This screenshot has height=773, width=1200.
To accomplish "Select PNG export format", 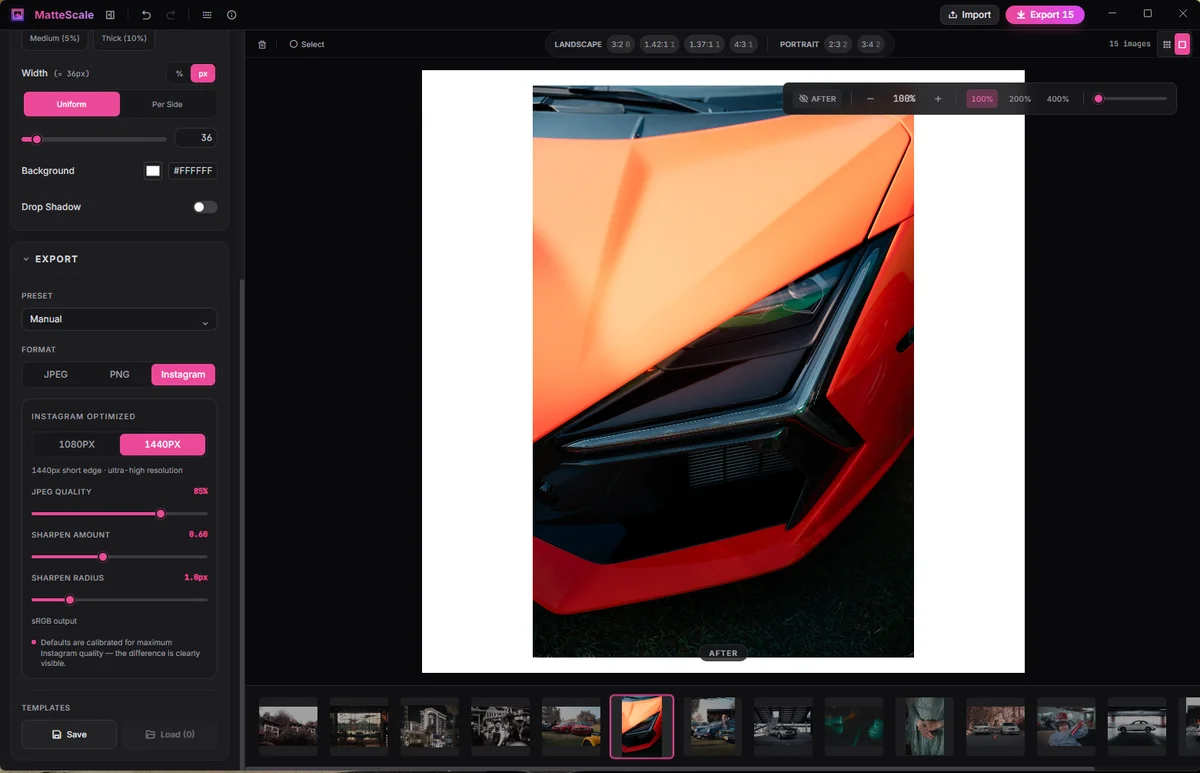I will [x=120, y=374].
